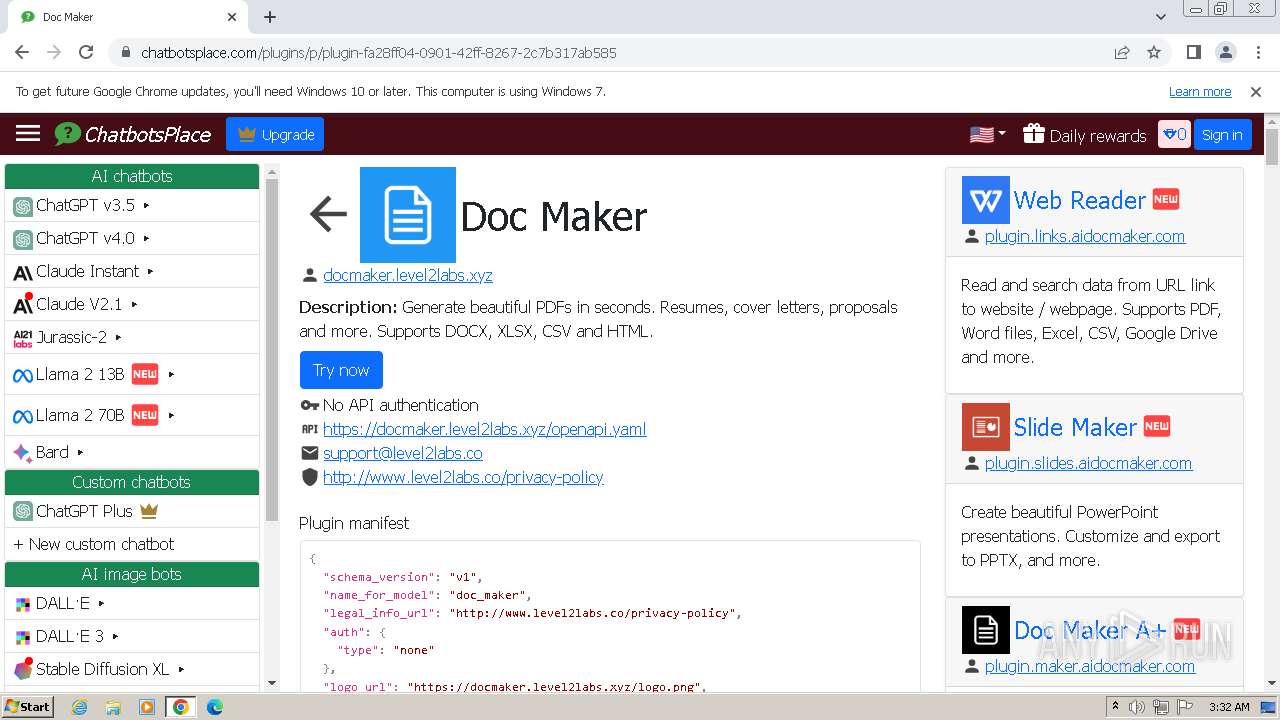
Task: Open plugin.maker.aidocmaker.com link
Action: (1090, 666)
